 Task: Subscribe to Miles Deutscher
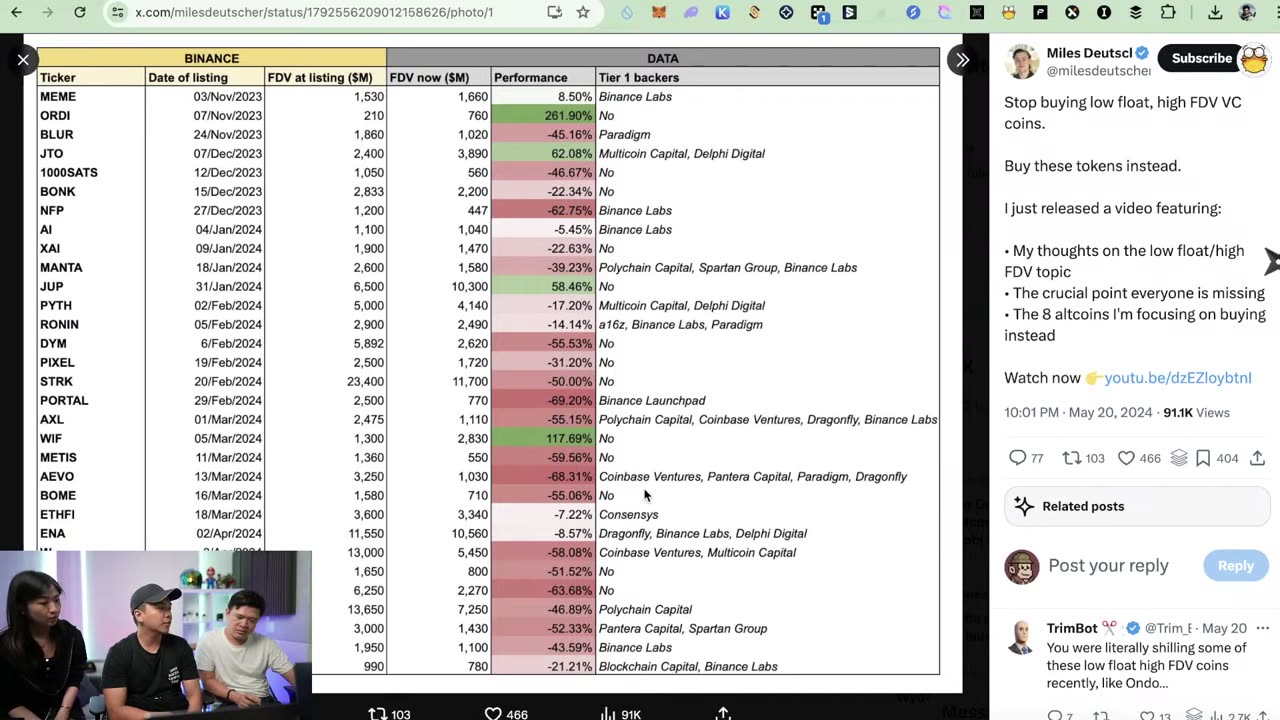[1201, 58]
